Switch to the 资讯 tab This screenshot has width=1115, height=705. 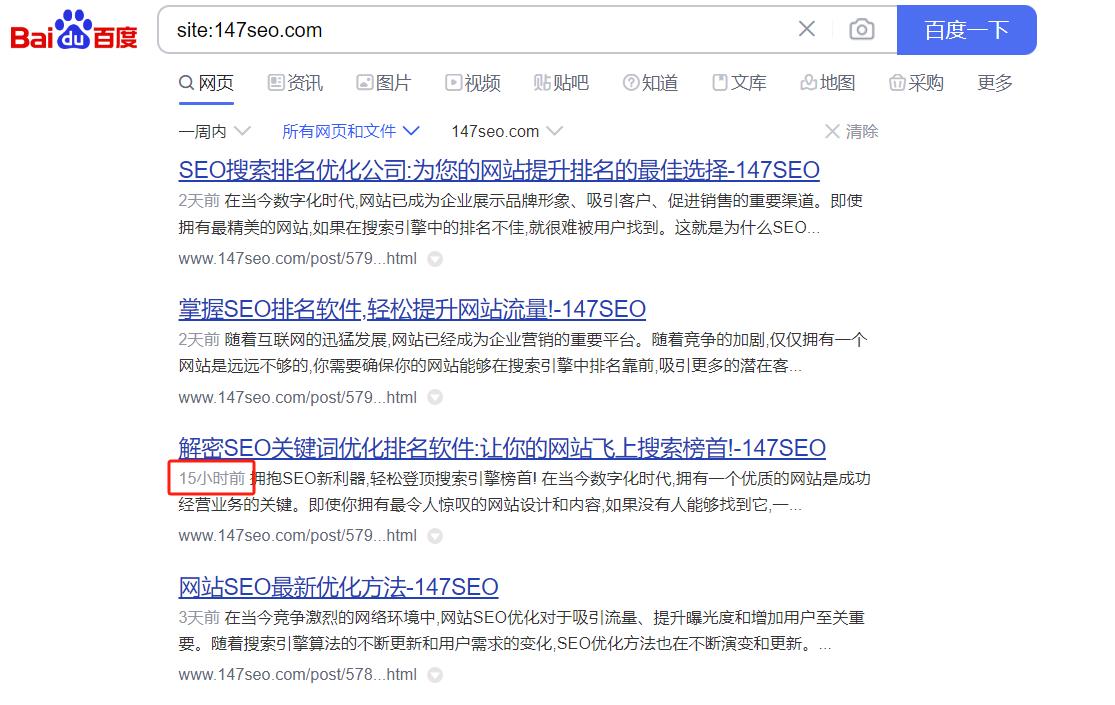295,83
